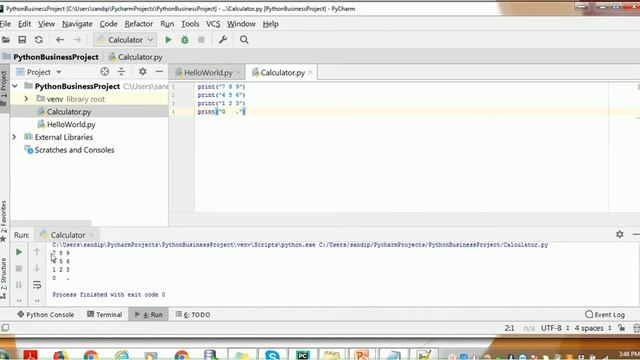Collapse the PythonBusinessProject tree node
Viewport: 640px width, 360px height.
15,86
